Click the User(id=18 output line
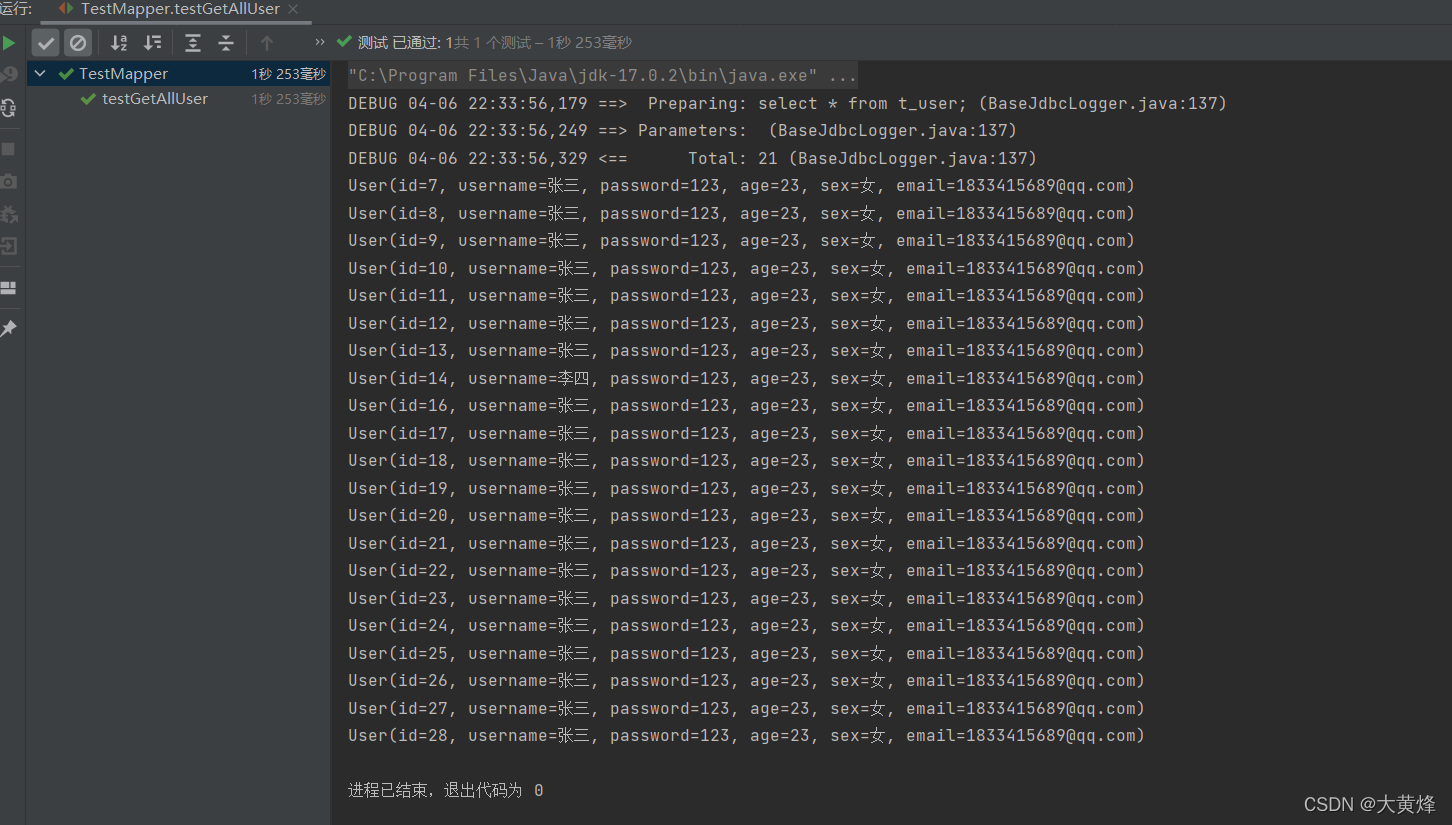 746,461
